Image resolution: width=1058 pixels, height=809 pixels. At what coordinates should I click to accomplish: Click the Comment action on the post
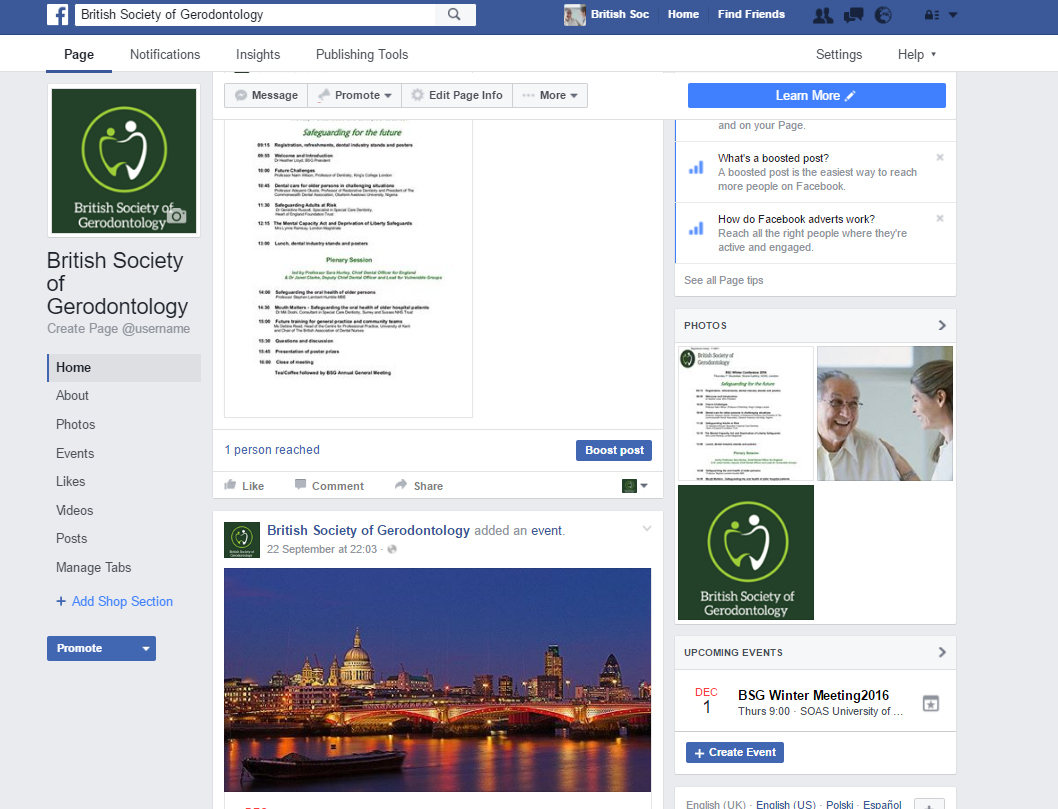[329, 485]
